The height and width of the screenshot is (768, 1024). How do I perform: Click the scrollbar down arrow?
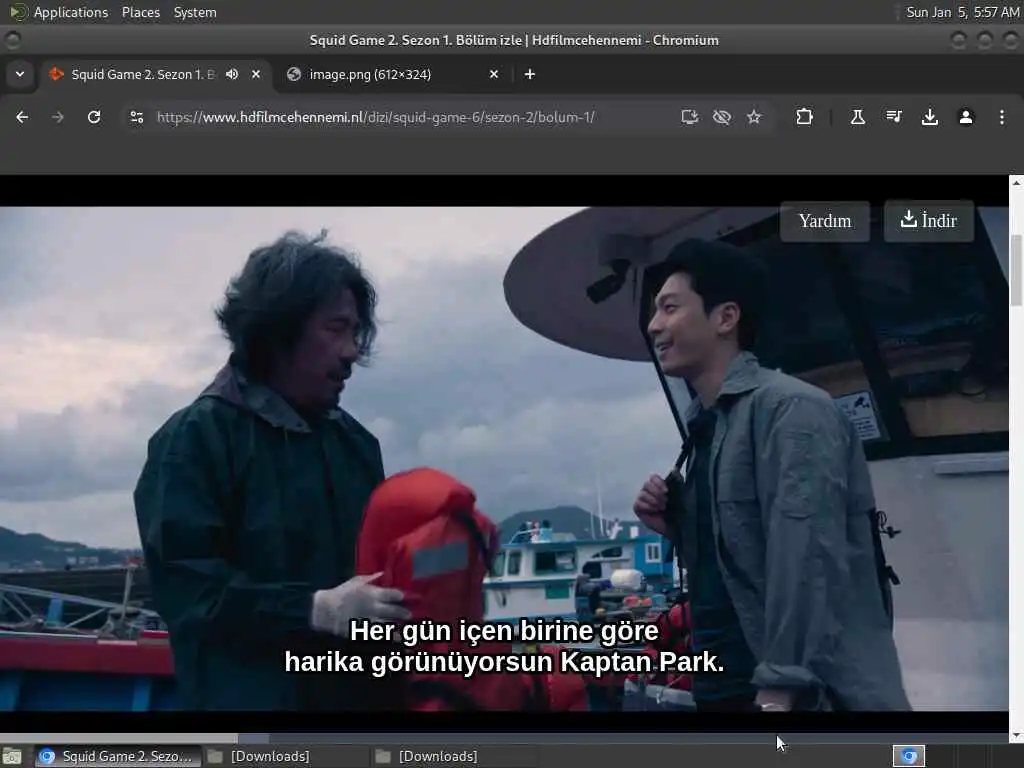pyautogui.click(x=1016, y=735)
